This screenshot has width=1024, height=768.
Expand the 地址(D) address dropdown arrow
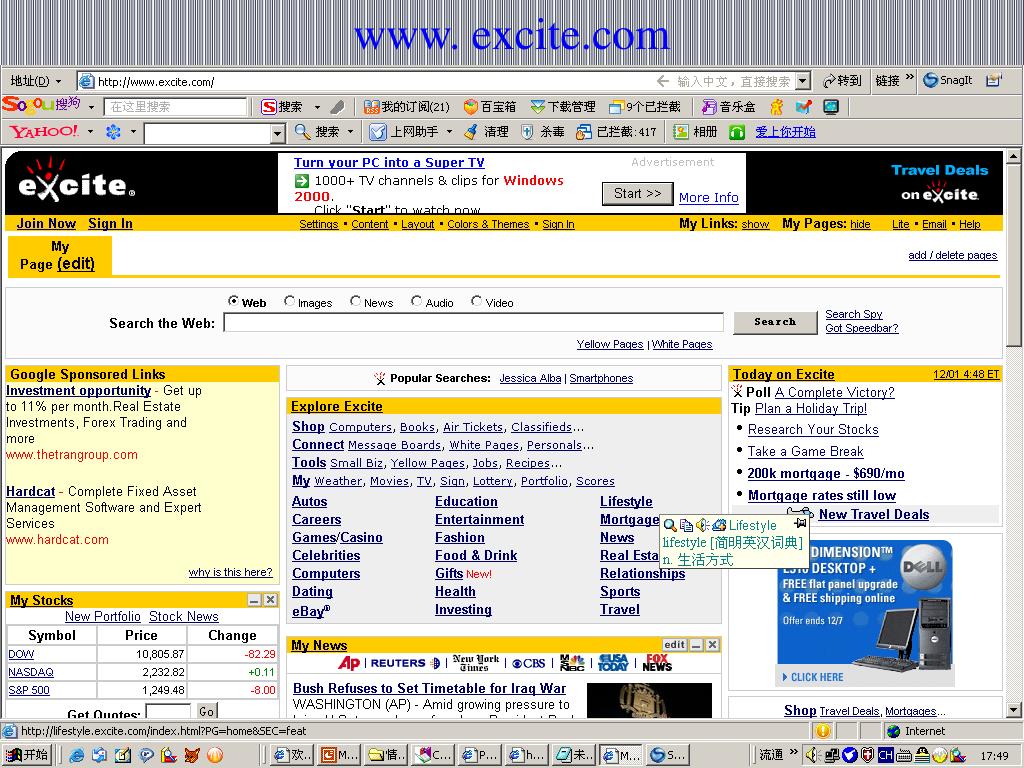pyautogui.click(x=59, y=82)
